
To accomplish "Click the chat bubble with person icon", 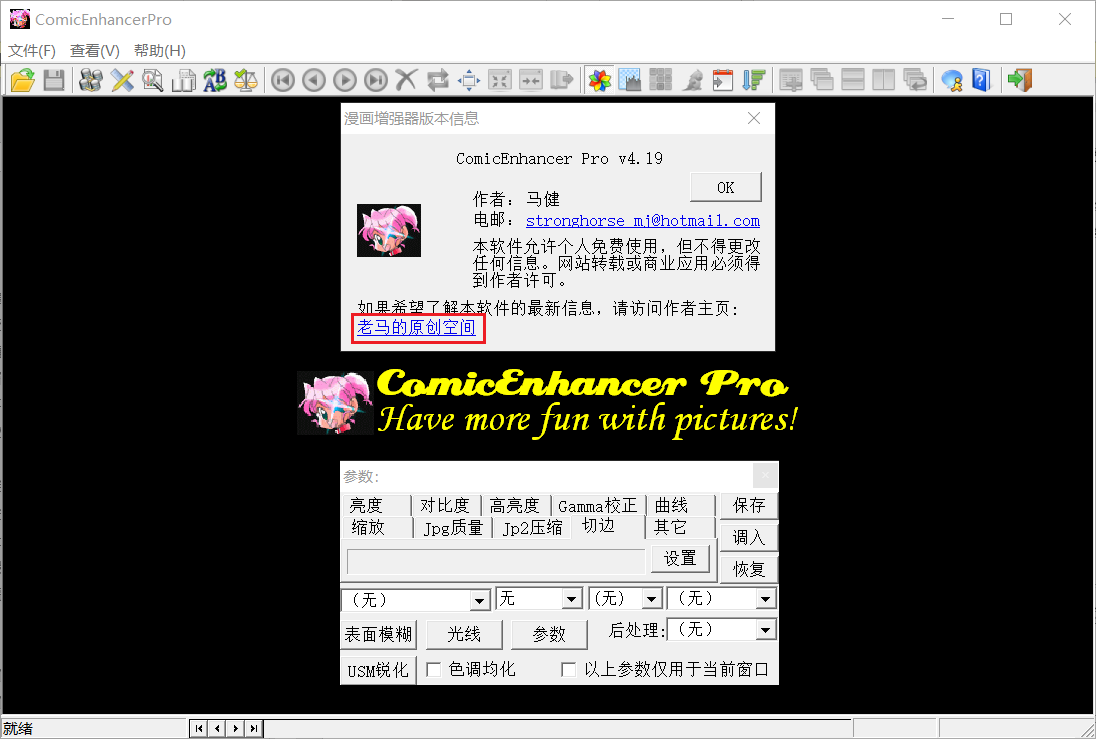I will tap(951, 80).
